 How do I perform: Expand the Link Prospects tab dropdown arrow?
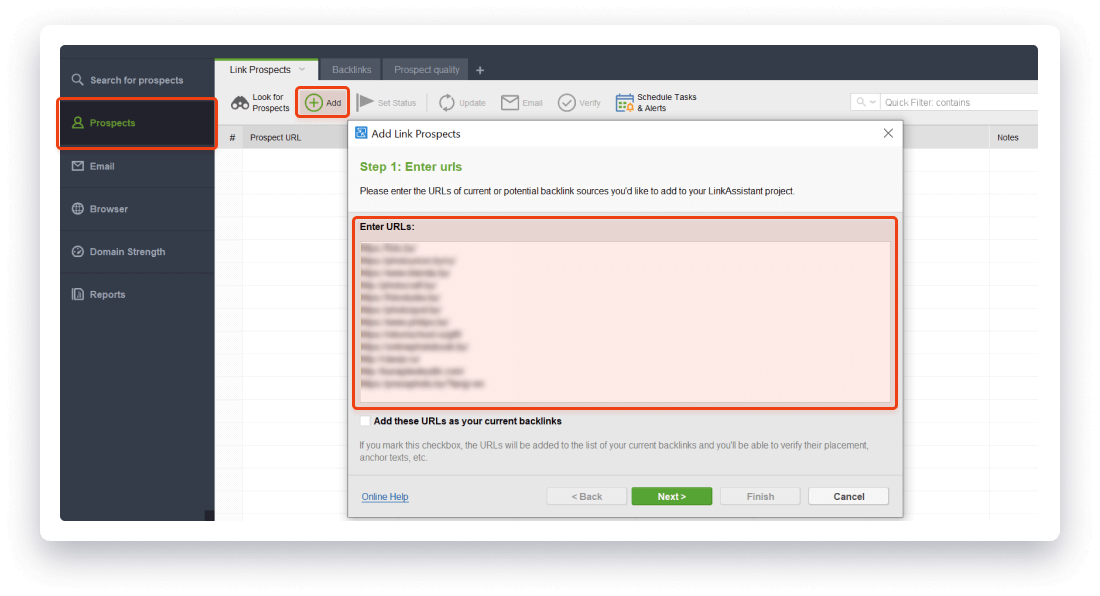(x=302, y=69)
